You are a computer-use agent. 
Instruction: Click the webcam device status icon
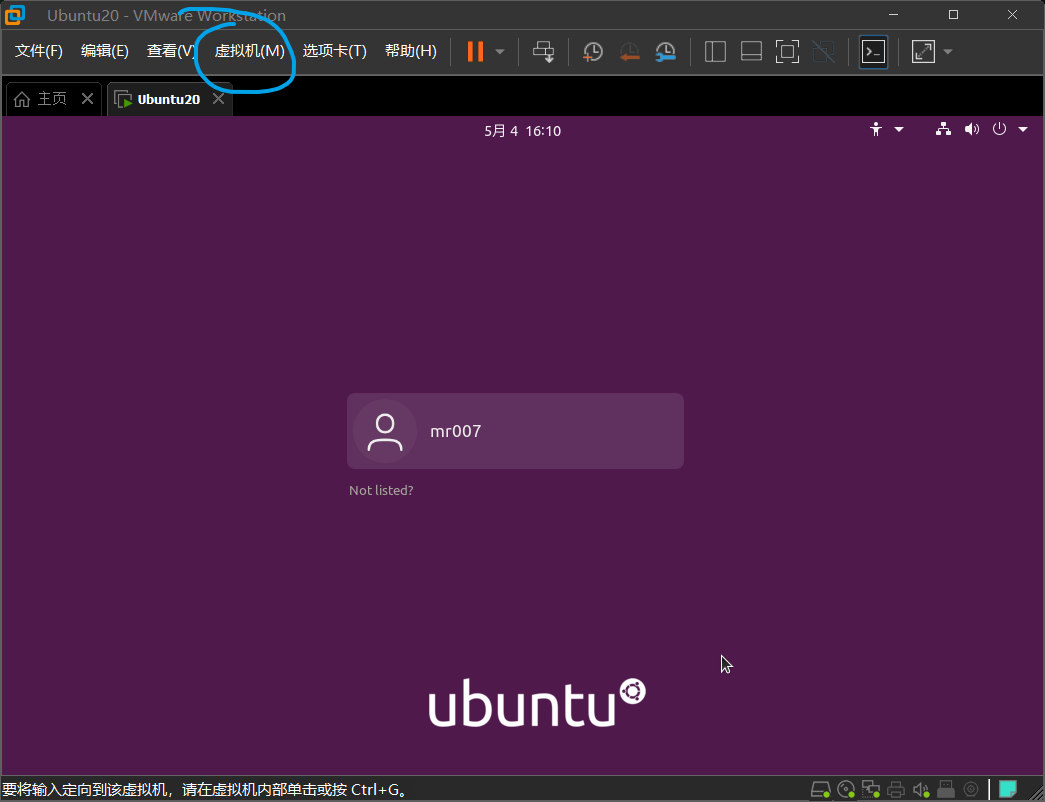pos(971,789)
